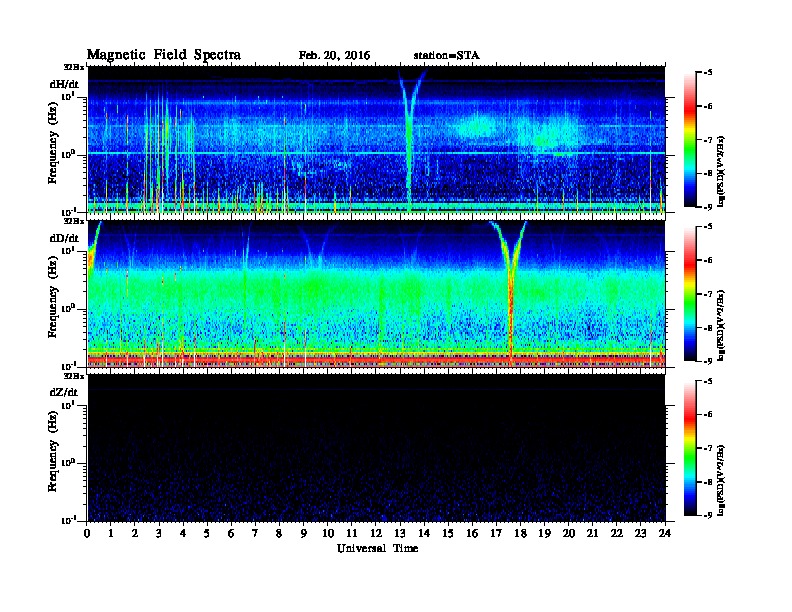Screen dimensions: 792x612
Task: Click hour "3" on the time axis
Action: tap(159, 533)
